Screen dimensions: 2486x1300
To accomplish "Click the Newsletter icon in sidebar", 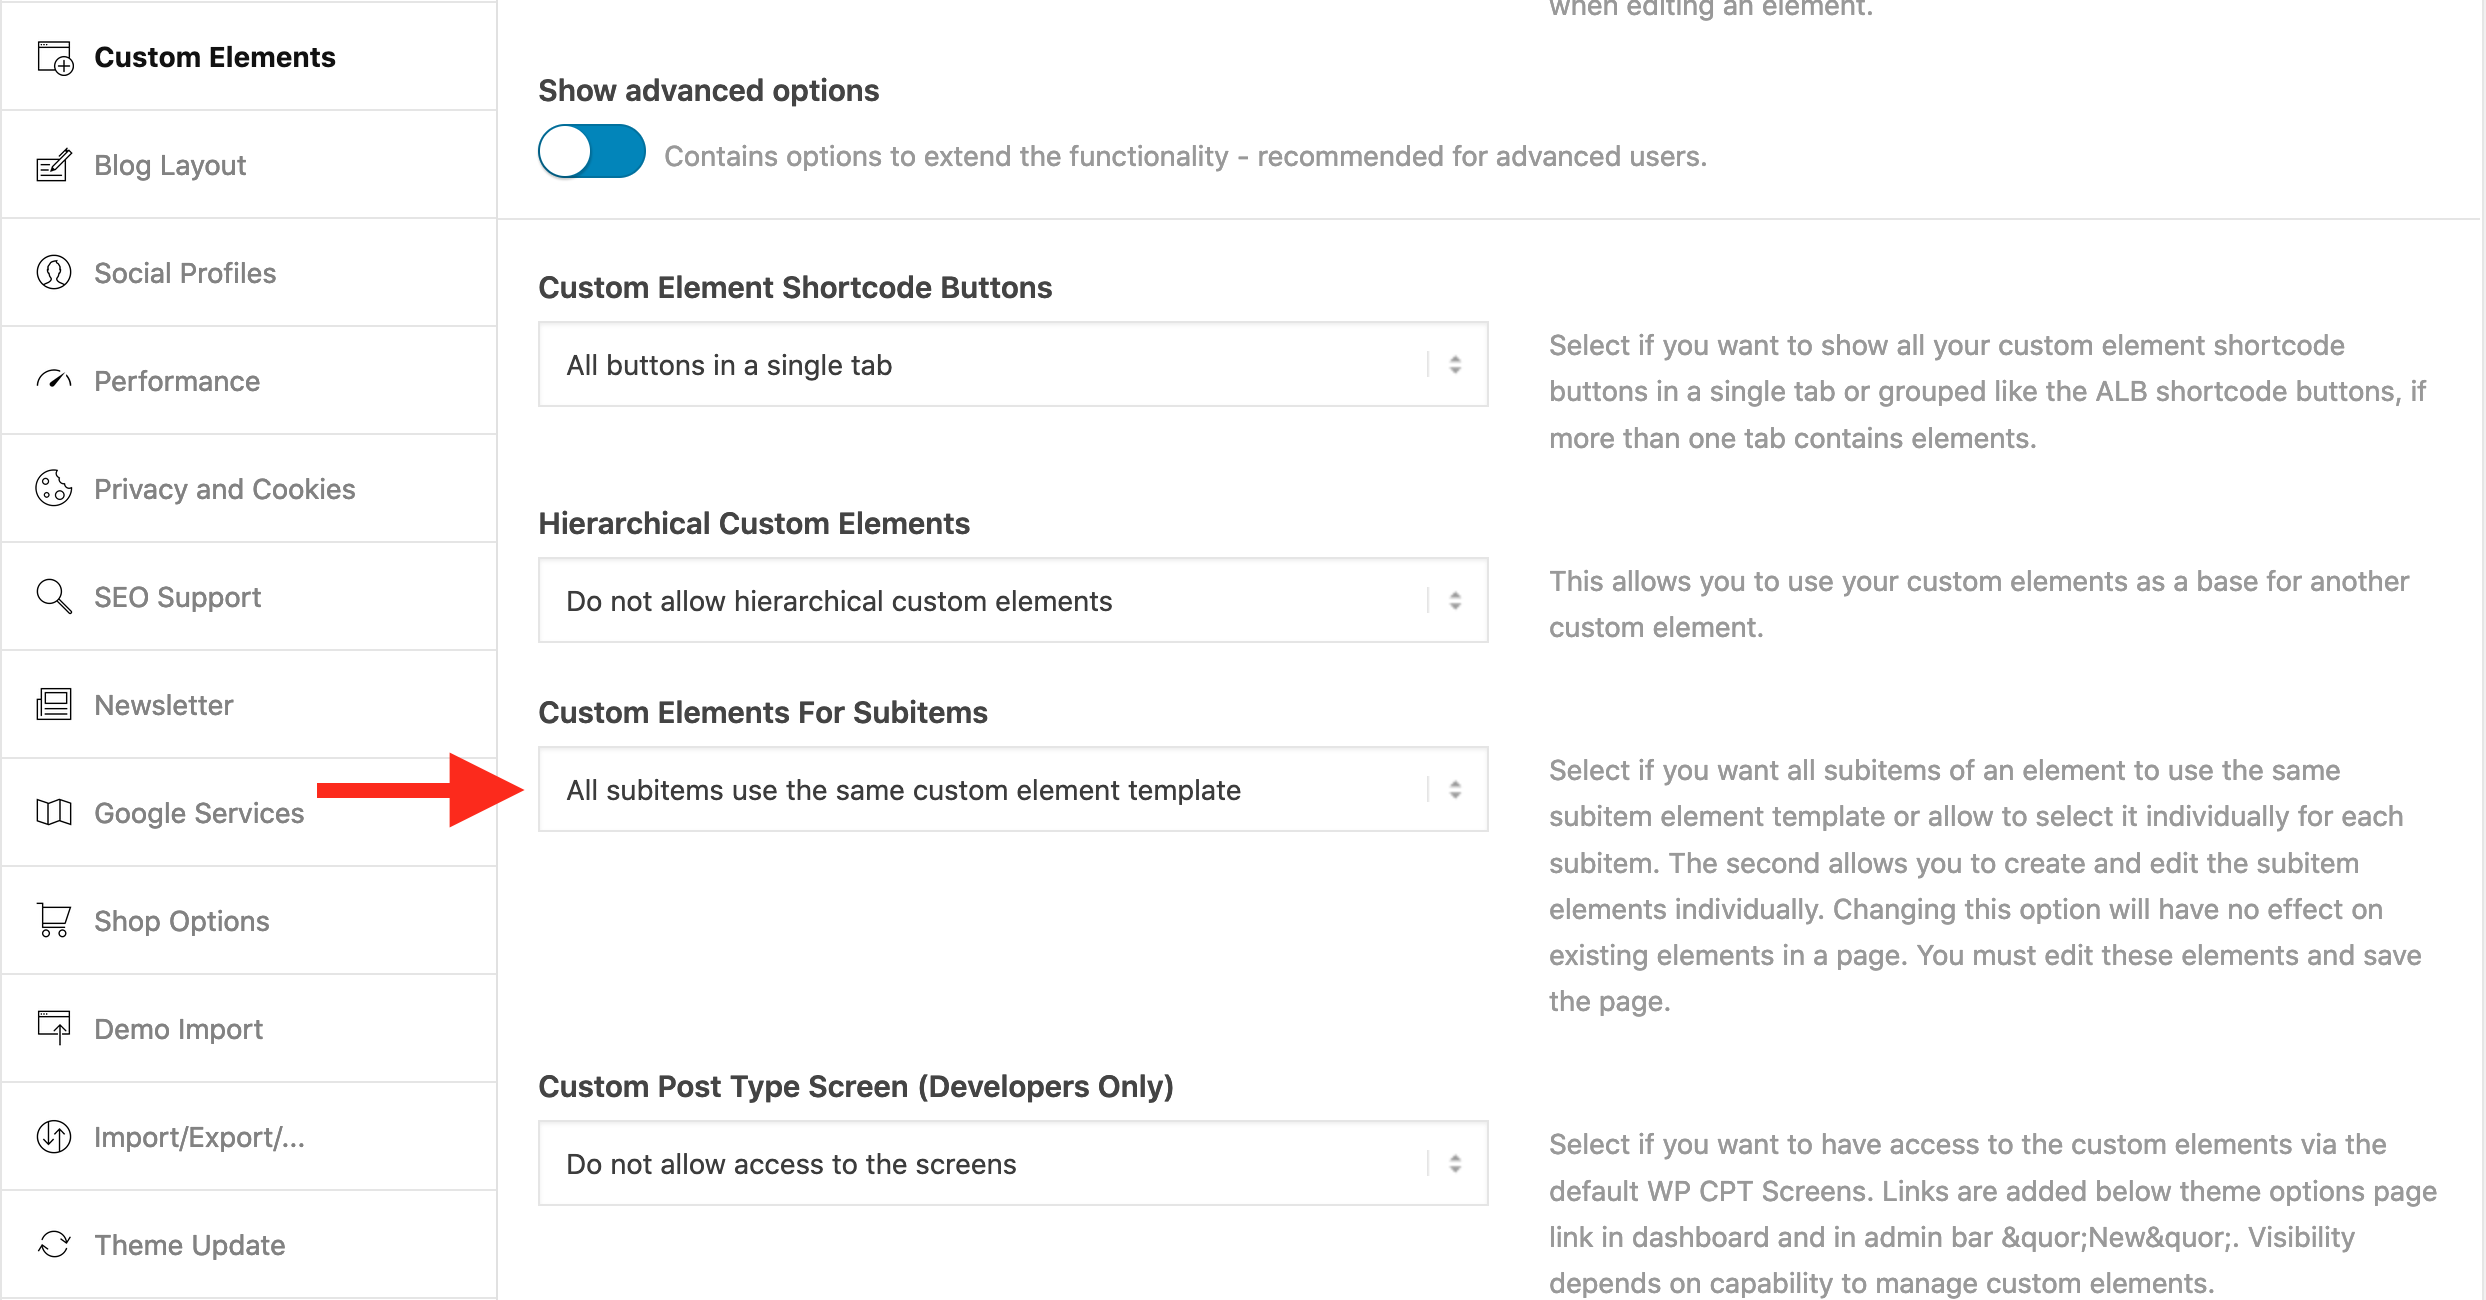I will tap(54, 704).
